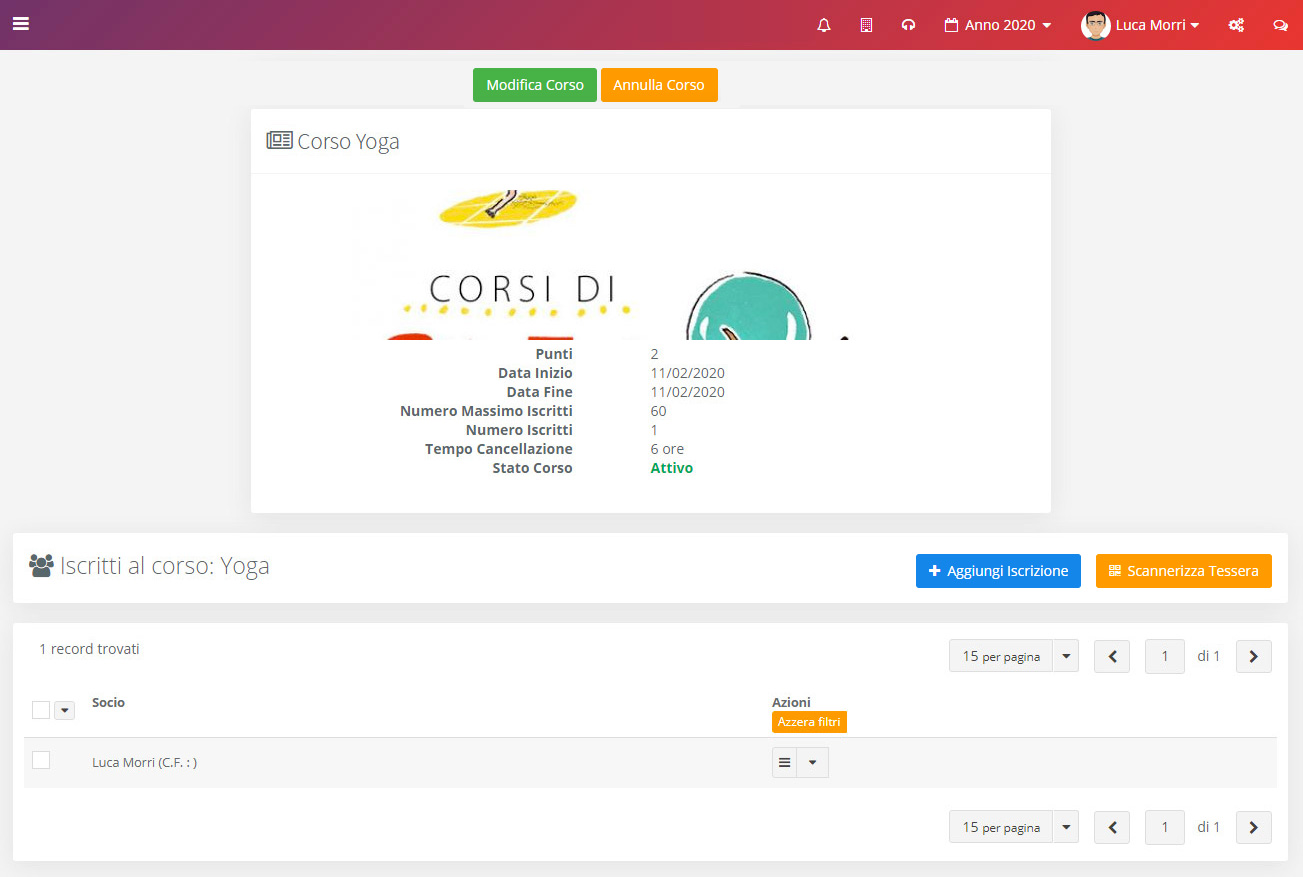Open the notifications bell
The width and height of the screenshot is (1303, 877).
tap(824, 25)
